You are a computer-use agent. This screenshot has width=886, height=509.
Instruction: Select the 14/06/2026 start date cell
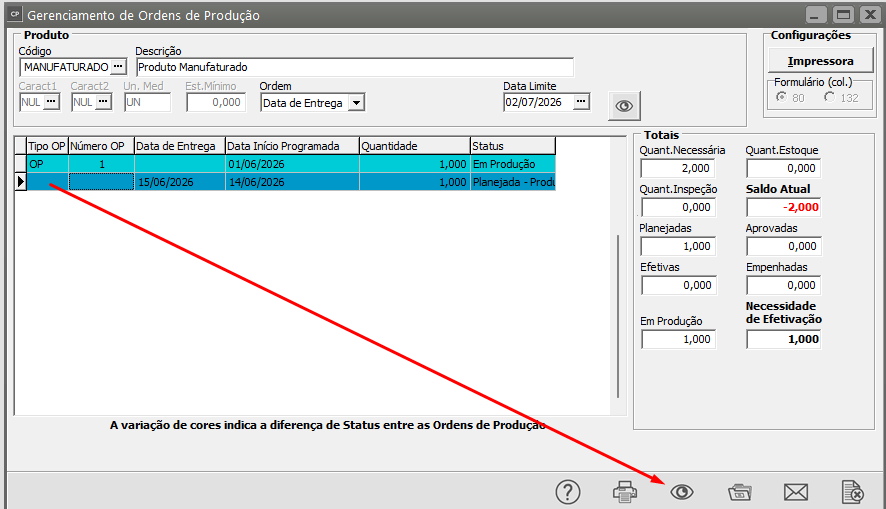tap(292, 182)
